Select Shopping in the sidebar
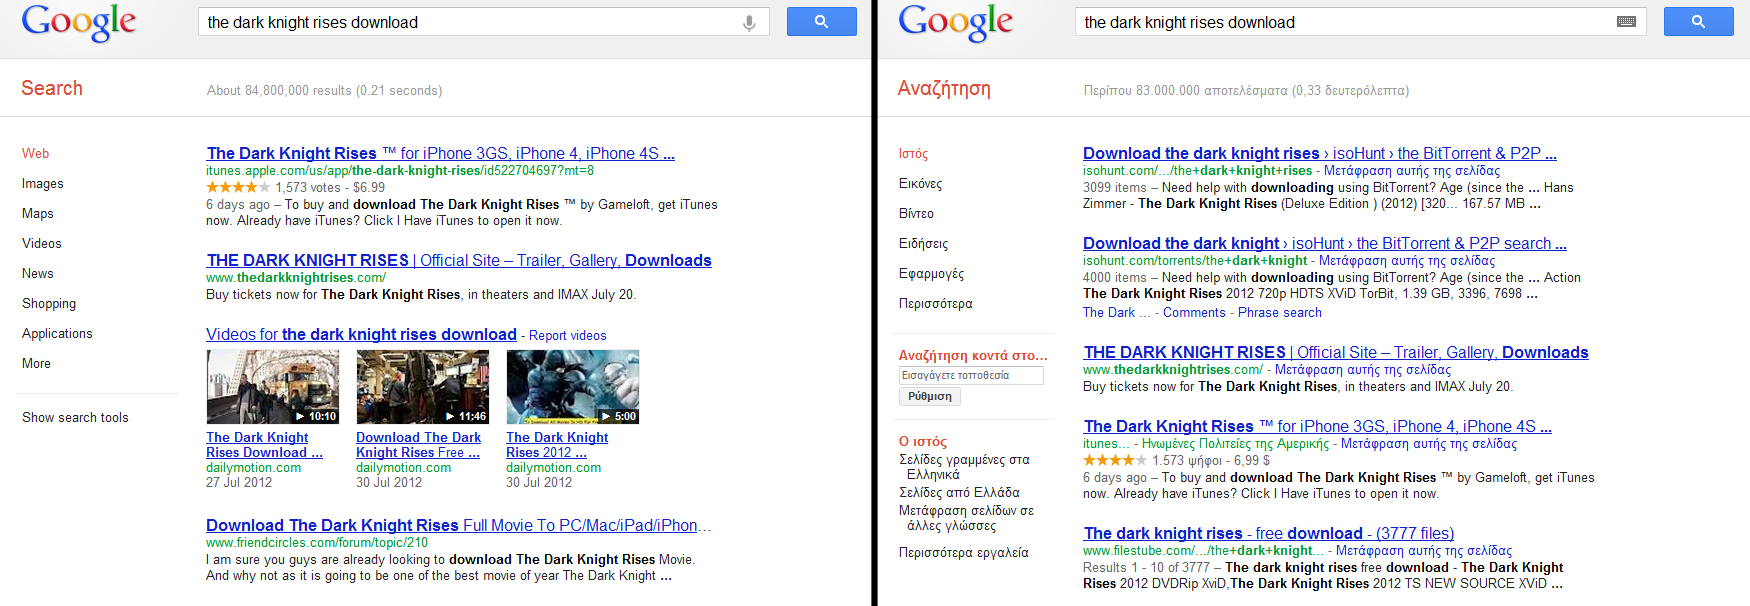 [49, 303]
